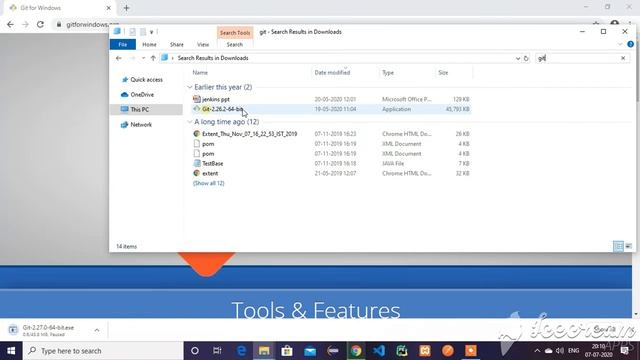Screen dimensions: 640x360
Task: Open File Explorer taskbar icon
Action: 264,351
